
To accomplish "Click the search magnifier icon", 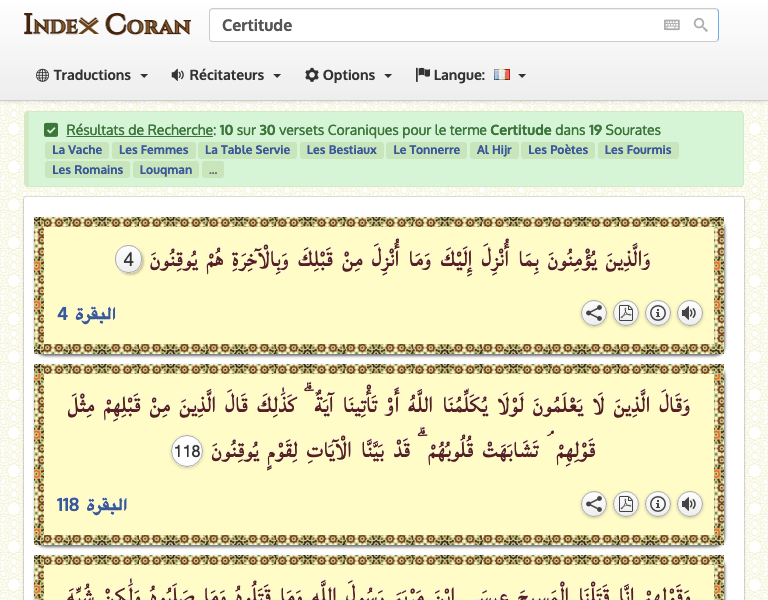I will 701,25.
